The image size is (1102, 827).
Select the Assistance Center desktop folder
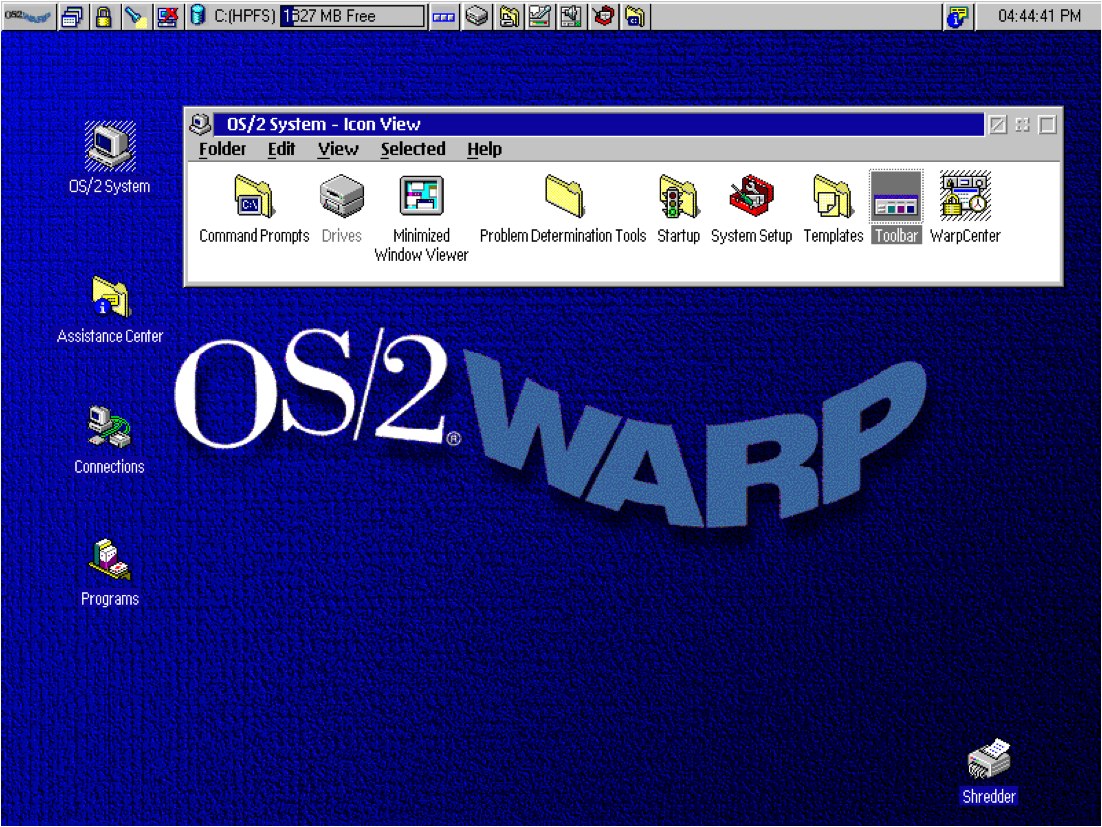point(110,310)
